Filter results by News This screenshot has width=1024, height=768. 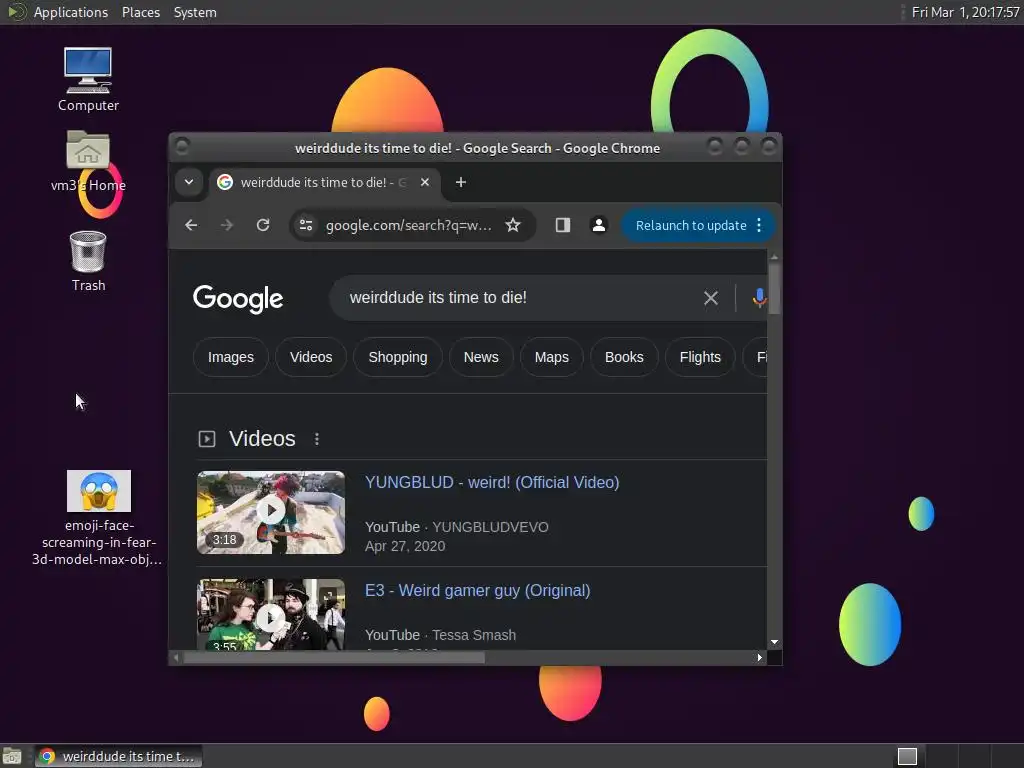tap(481, 357)
